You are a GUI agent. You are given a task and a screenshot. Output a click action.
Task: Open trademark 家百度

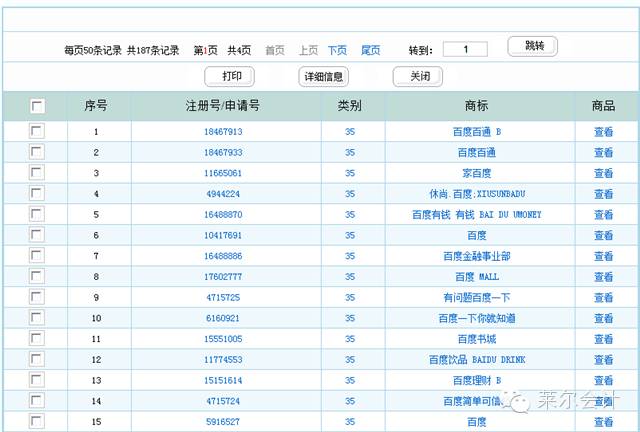pos(477,173)
